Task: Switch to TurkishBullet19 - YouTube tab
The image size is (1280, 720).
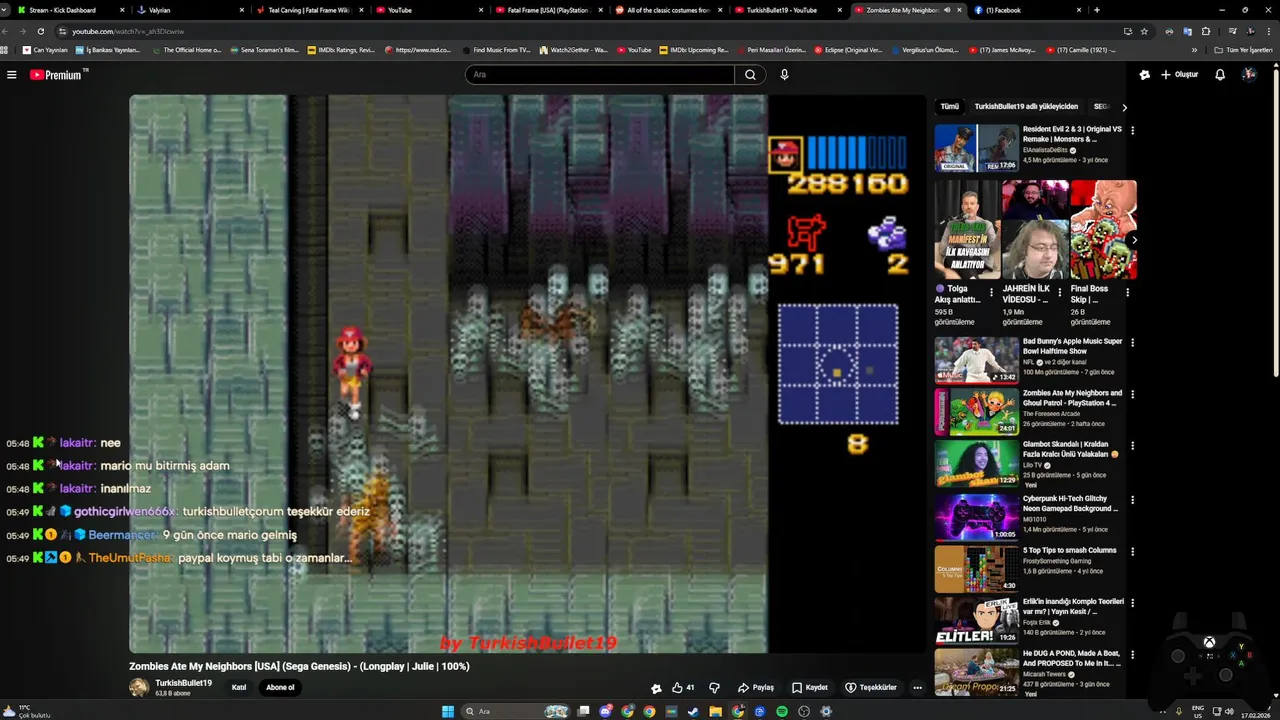Action: (788, 10)
